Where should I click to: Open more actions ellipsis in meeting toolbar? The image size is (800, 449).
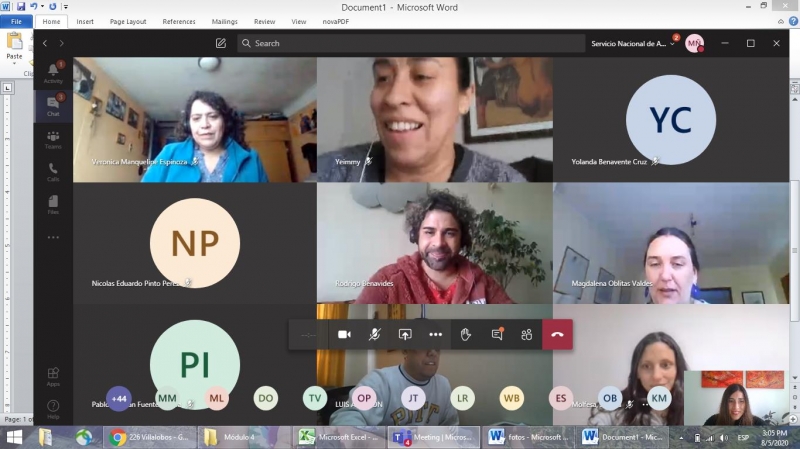435,335
